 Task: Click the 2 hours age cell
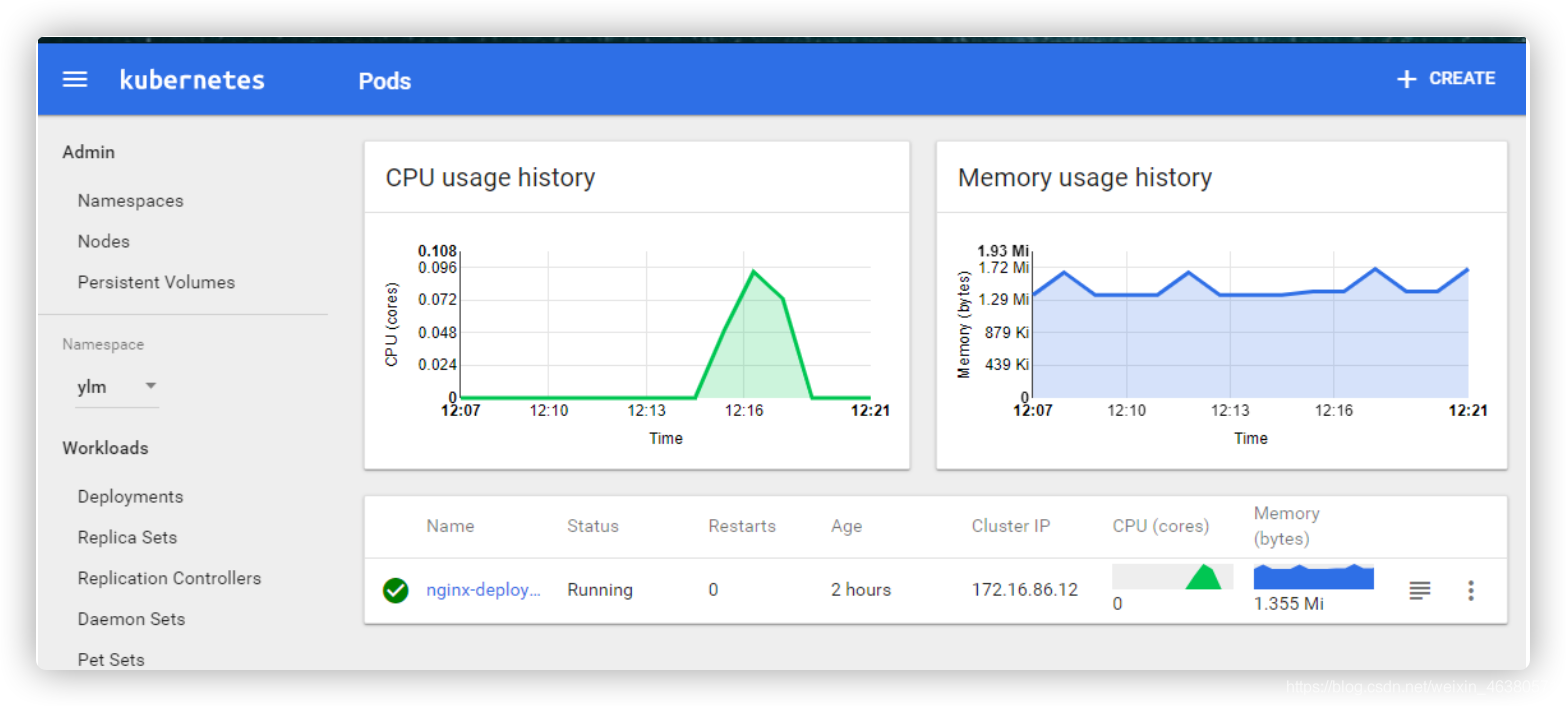[x=861, y=590]
